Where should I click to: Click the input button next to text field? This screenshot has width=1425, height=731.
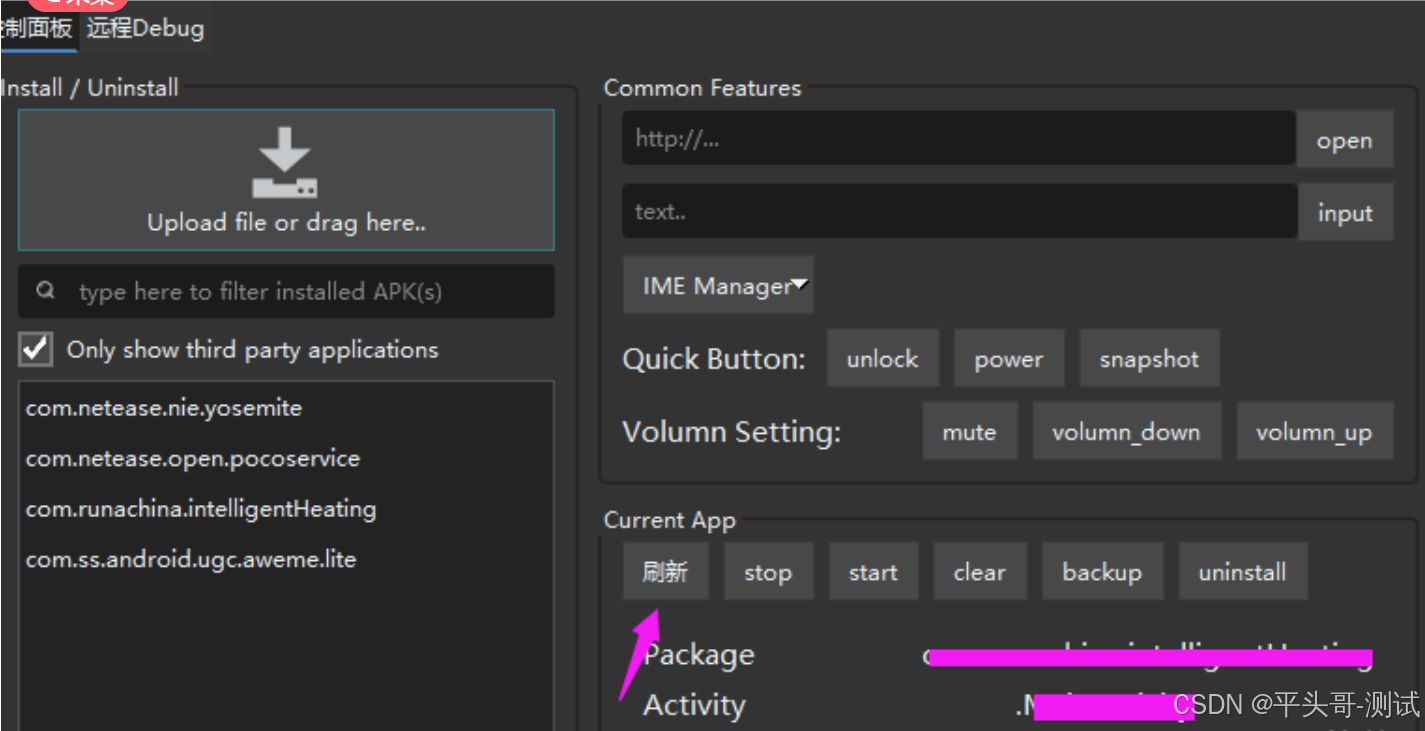(1345, 213)
